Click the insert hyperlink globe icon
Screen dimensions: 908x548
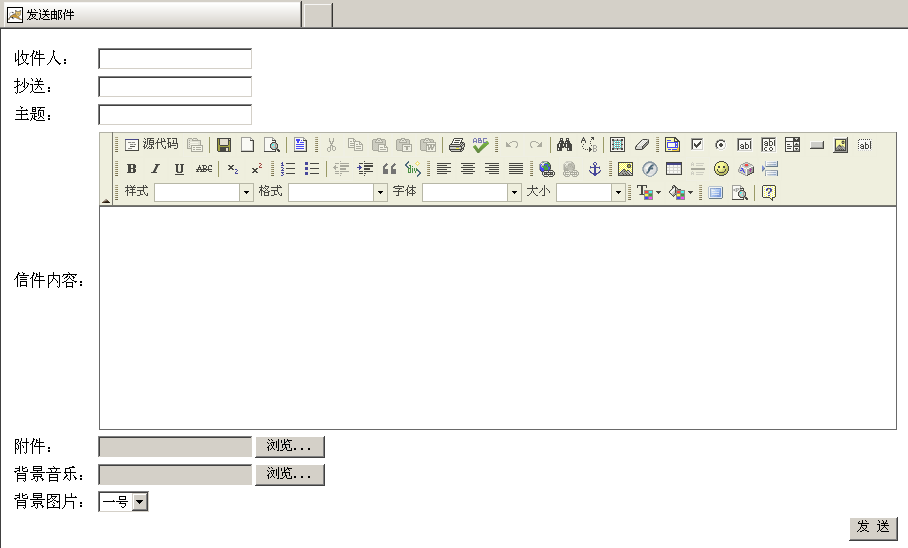546,169
